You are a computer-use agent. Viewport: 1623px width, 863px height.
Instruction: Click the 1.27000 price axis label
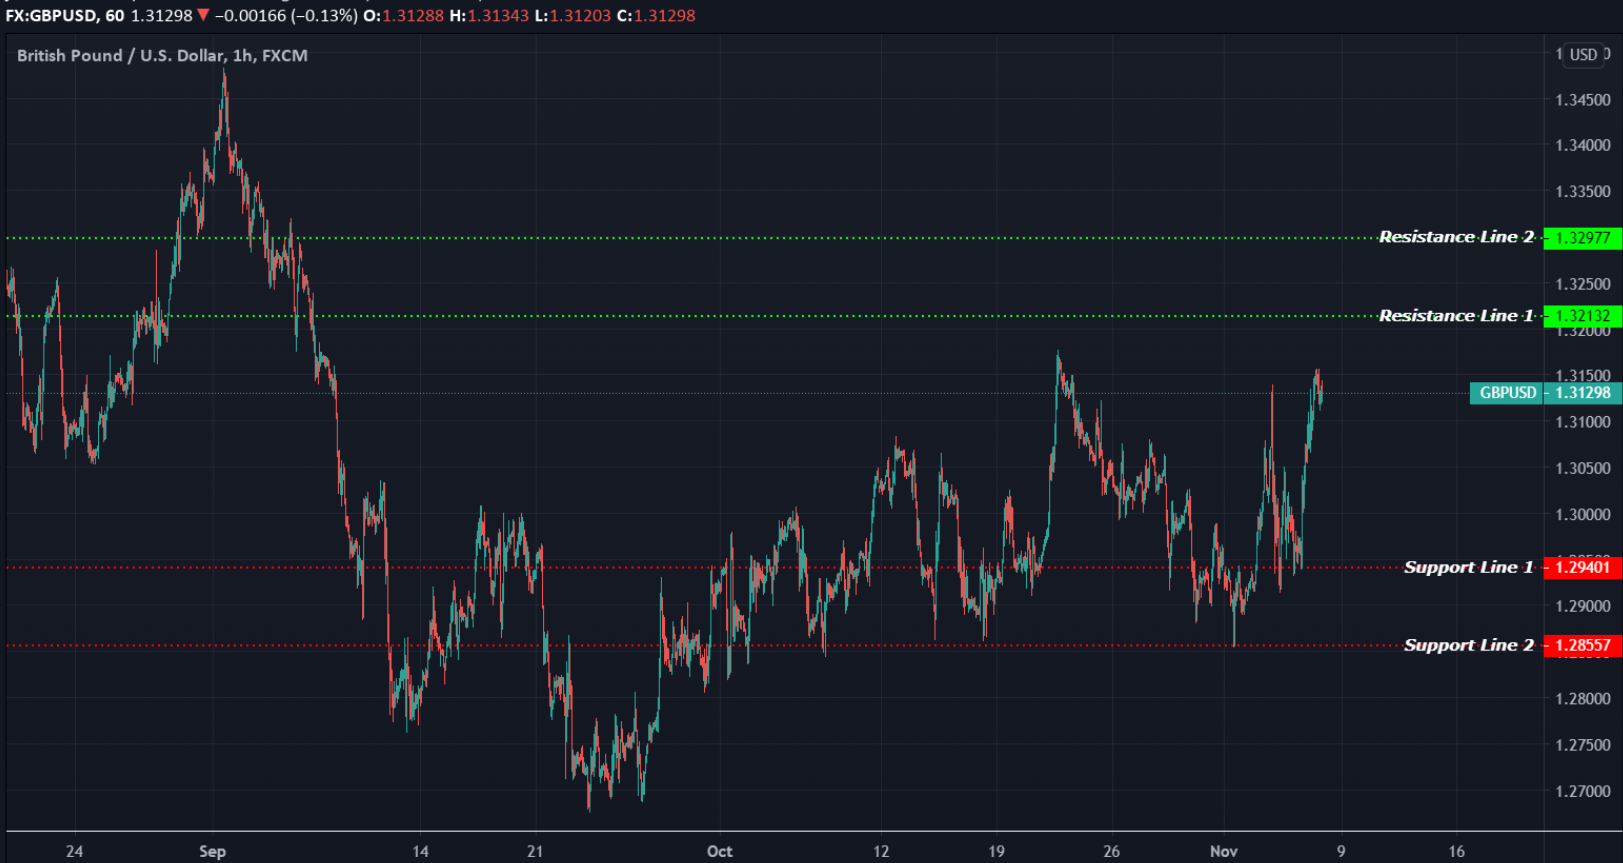(1583, 791)
